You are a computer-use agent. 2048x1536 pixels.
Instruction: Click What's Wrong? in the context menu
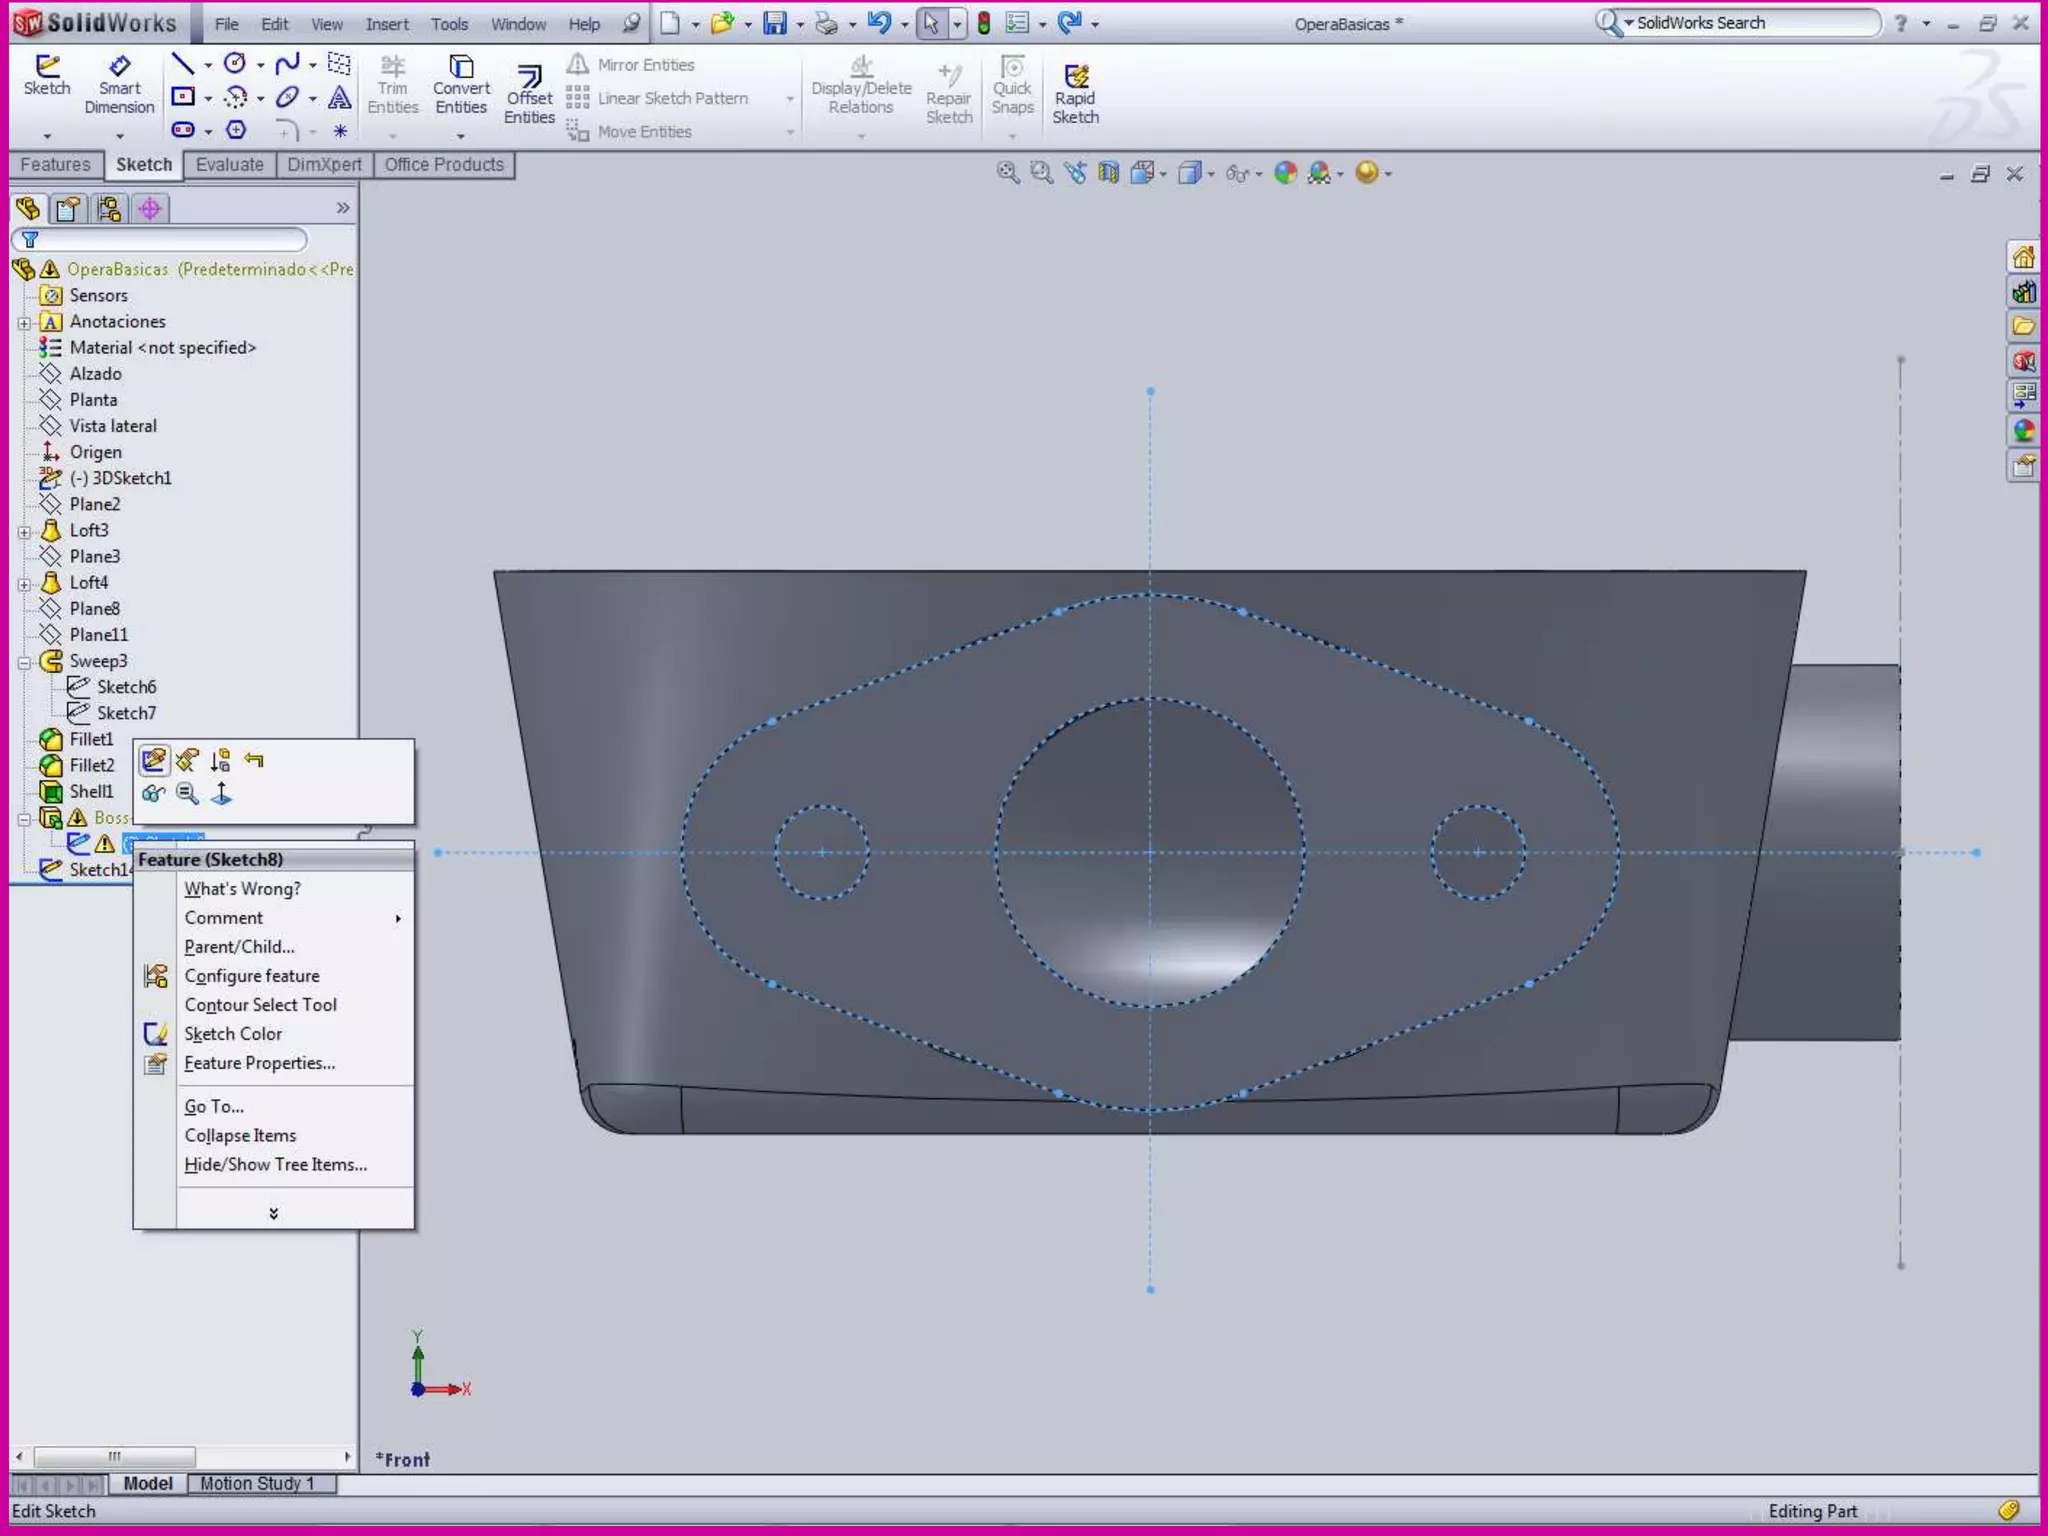pos(242,889)
